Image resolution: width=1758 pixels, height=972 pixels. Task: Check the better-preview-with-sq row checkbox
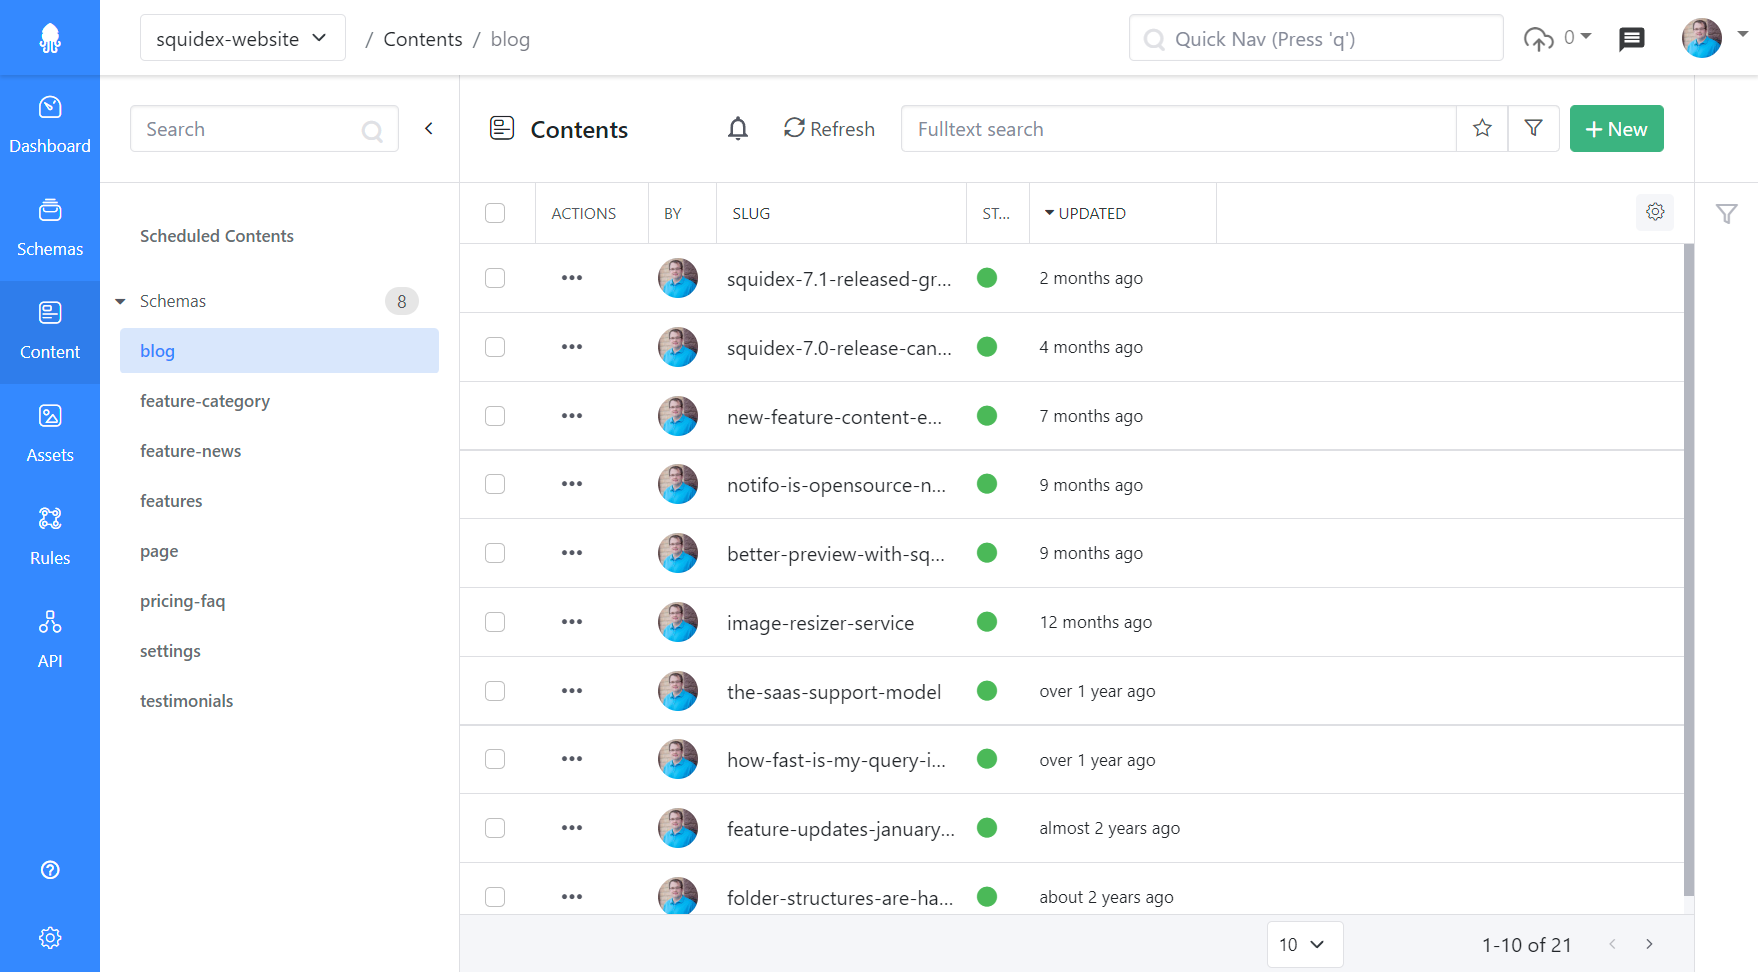[495, 553]
